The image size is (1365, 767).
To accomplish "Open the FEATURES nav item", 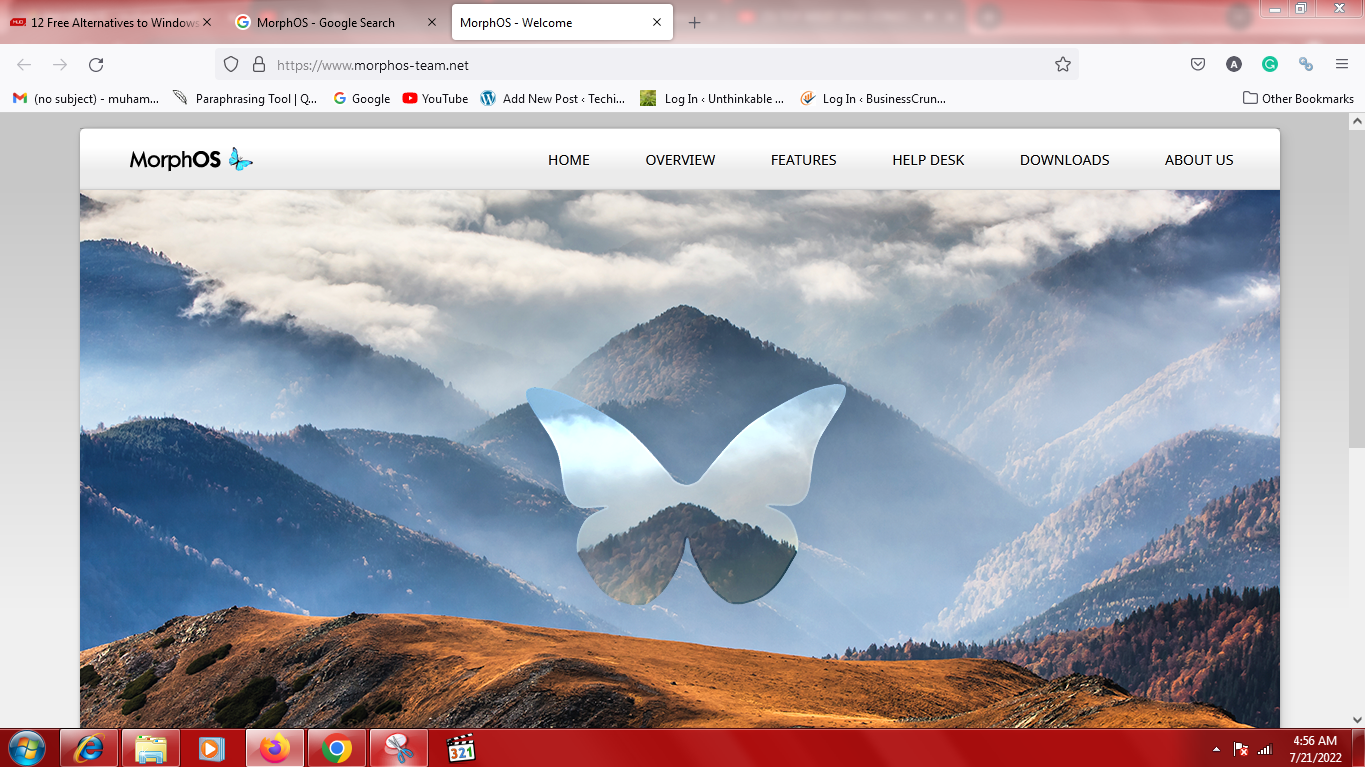I will [803, 160].
